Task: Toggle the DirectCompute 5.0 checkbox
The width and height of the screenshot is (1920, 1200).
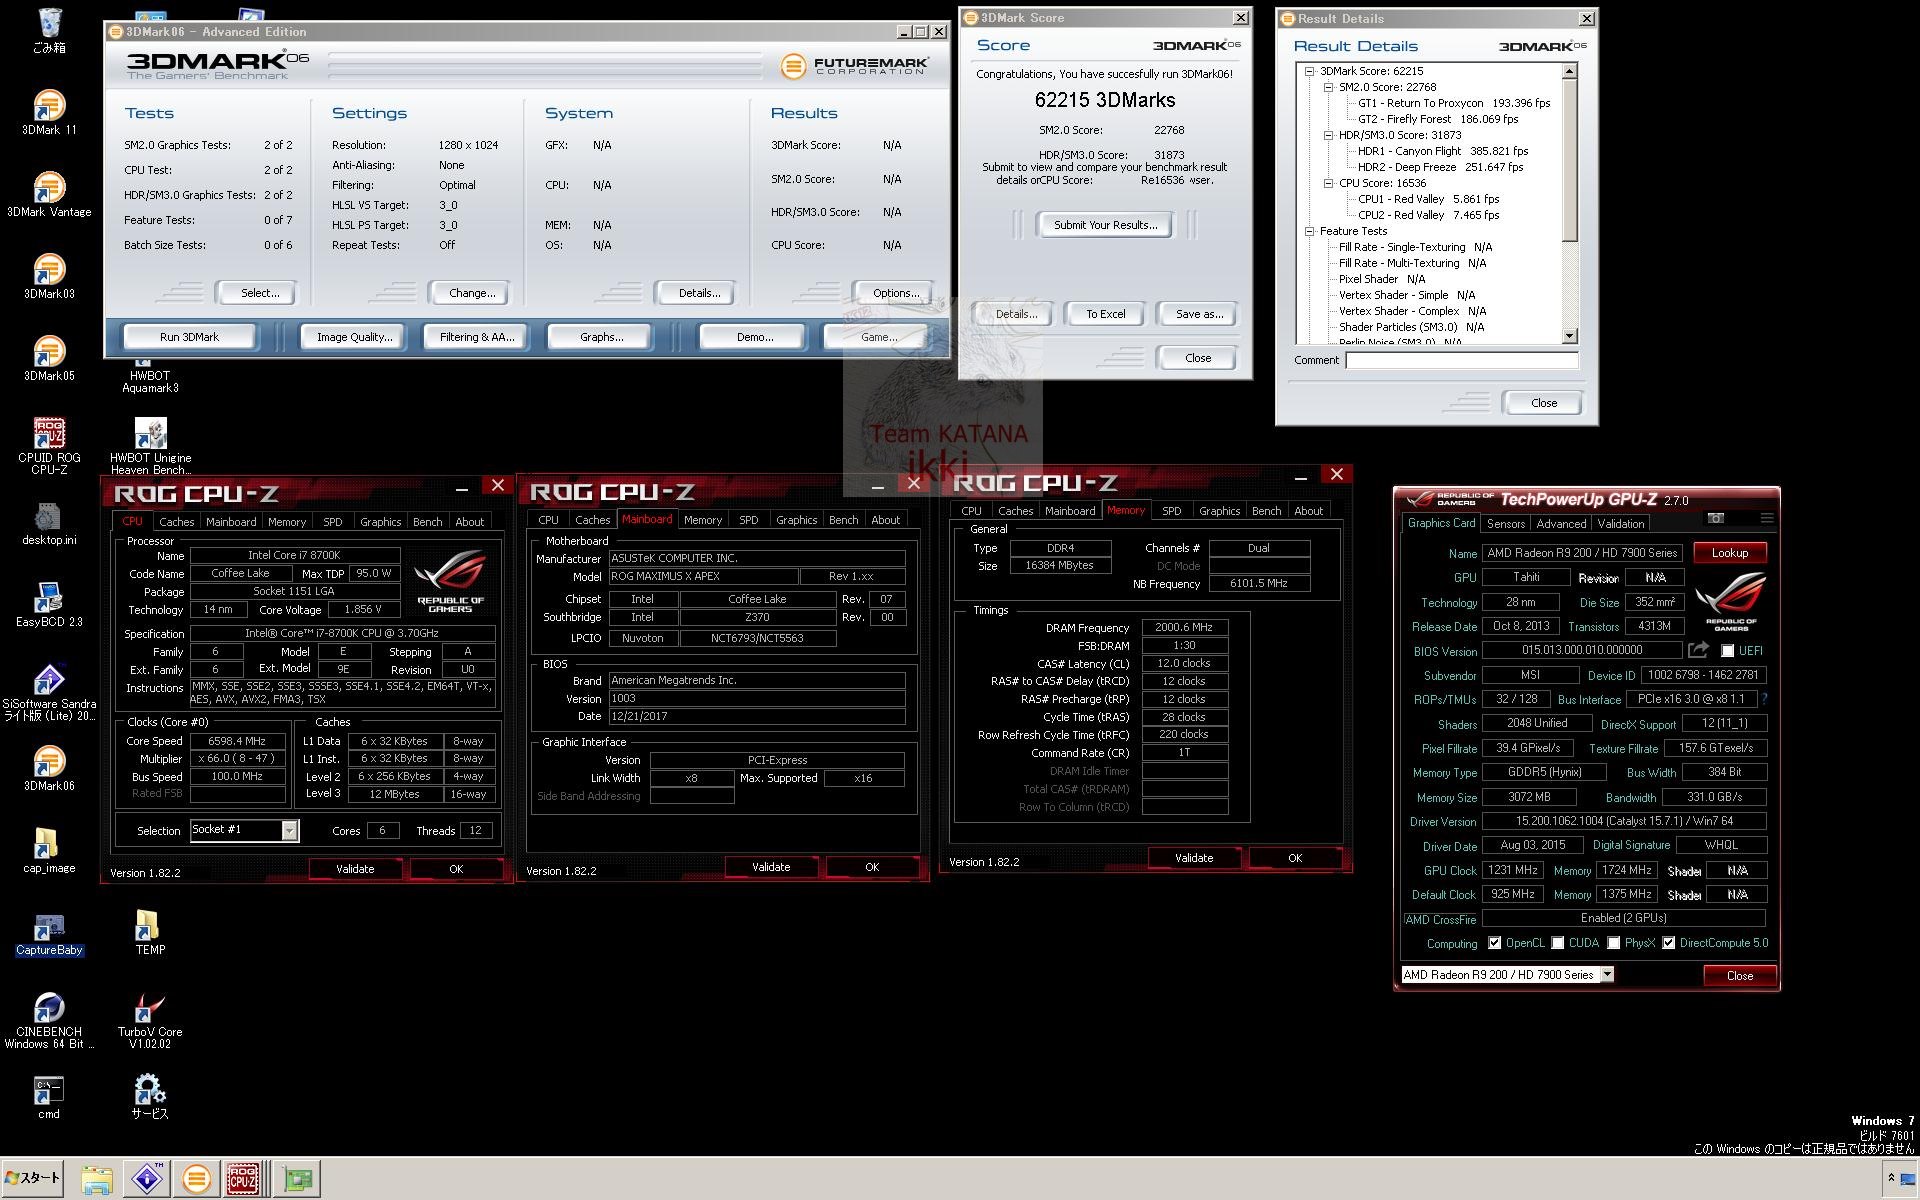Action: tap(1668, 943)
